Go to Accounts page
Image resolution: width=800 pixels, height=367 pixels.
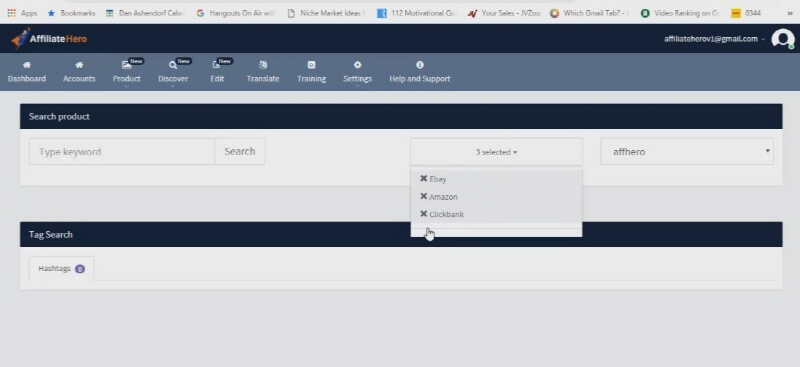(x=79, y=79)
